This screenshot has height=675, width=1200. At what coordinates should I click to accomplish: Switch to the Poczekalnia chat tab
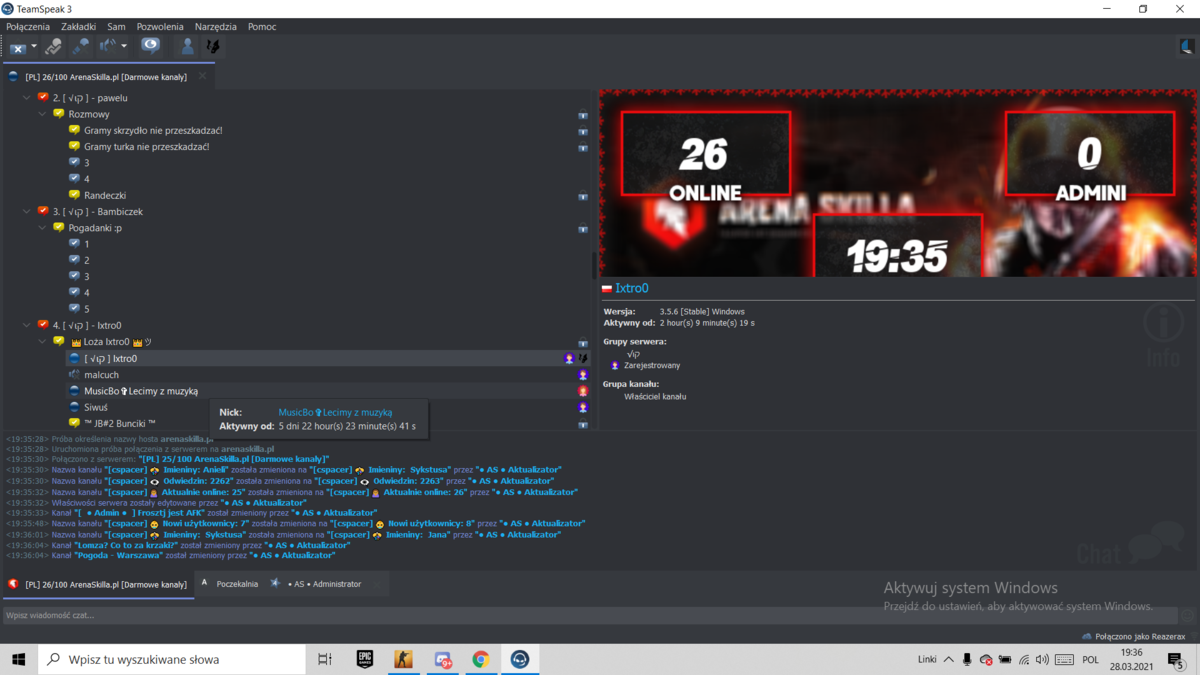pyautogui.click(x=237, y=584)
